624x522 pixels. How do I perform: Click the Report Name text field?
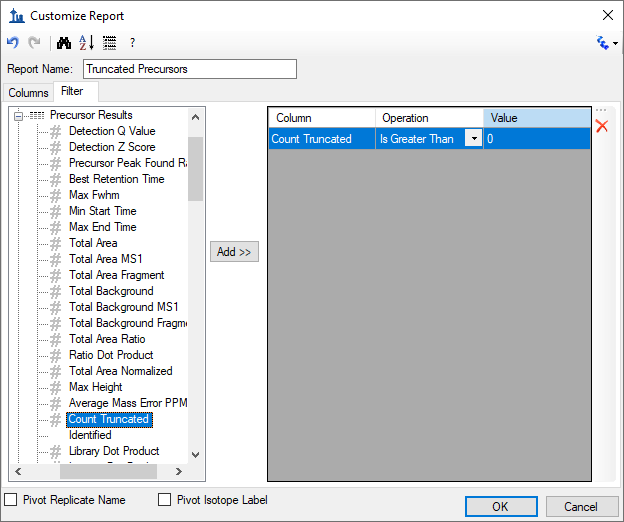[x=190, y=69]
